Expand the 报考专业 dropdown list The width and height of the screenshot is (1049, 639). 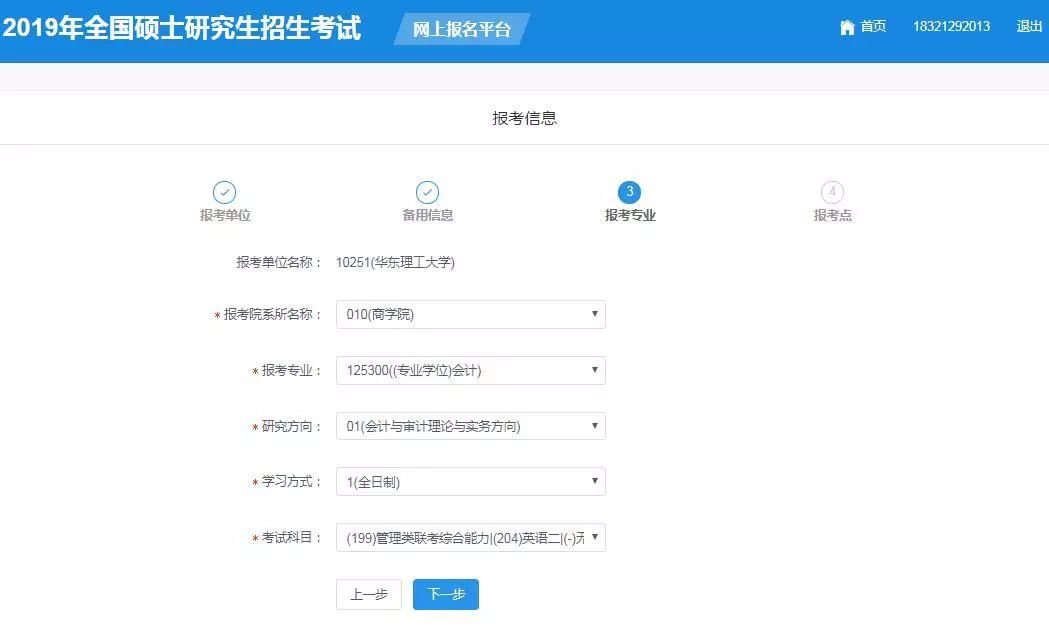coord(470,371)
